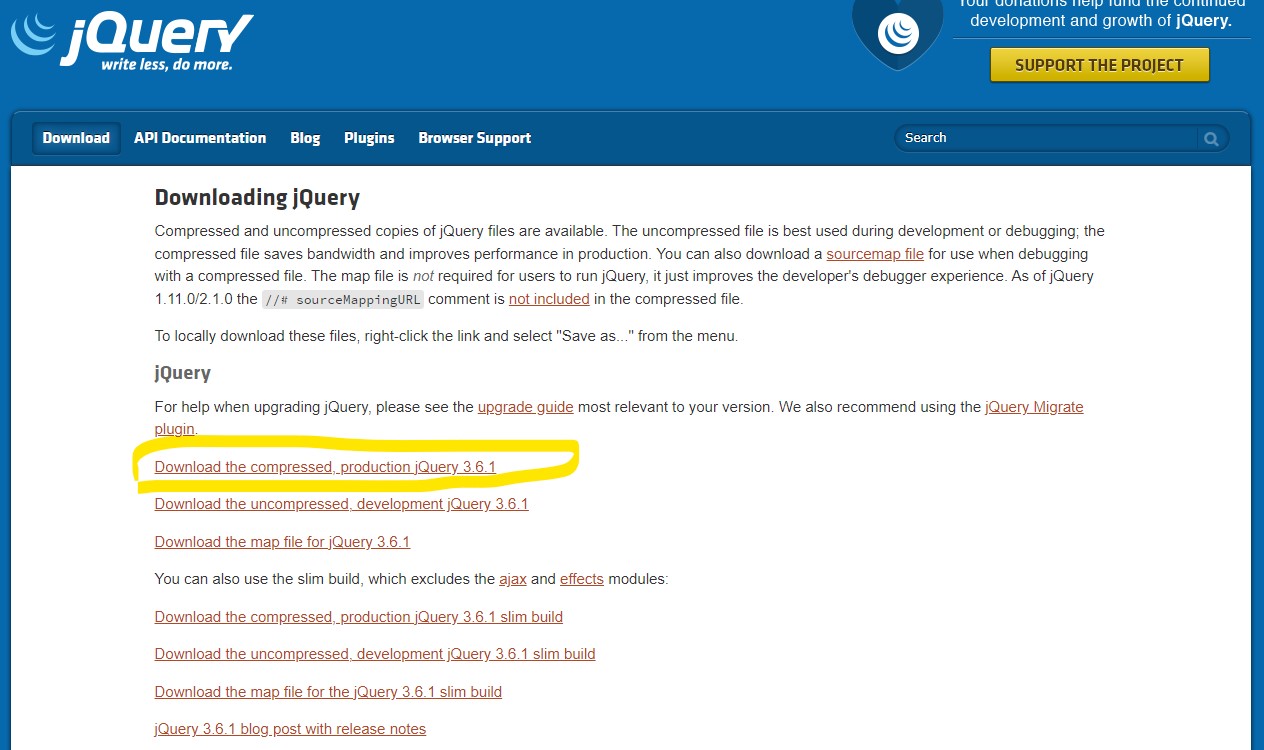The height and width of the screenshot is (750, 1264).
Task: Go to the Blog nav item
Action: point(305,138)
